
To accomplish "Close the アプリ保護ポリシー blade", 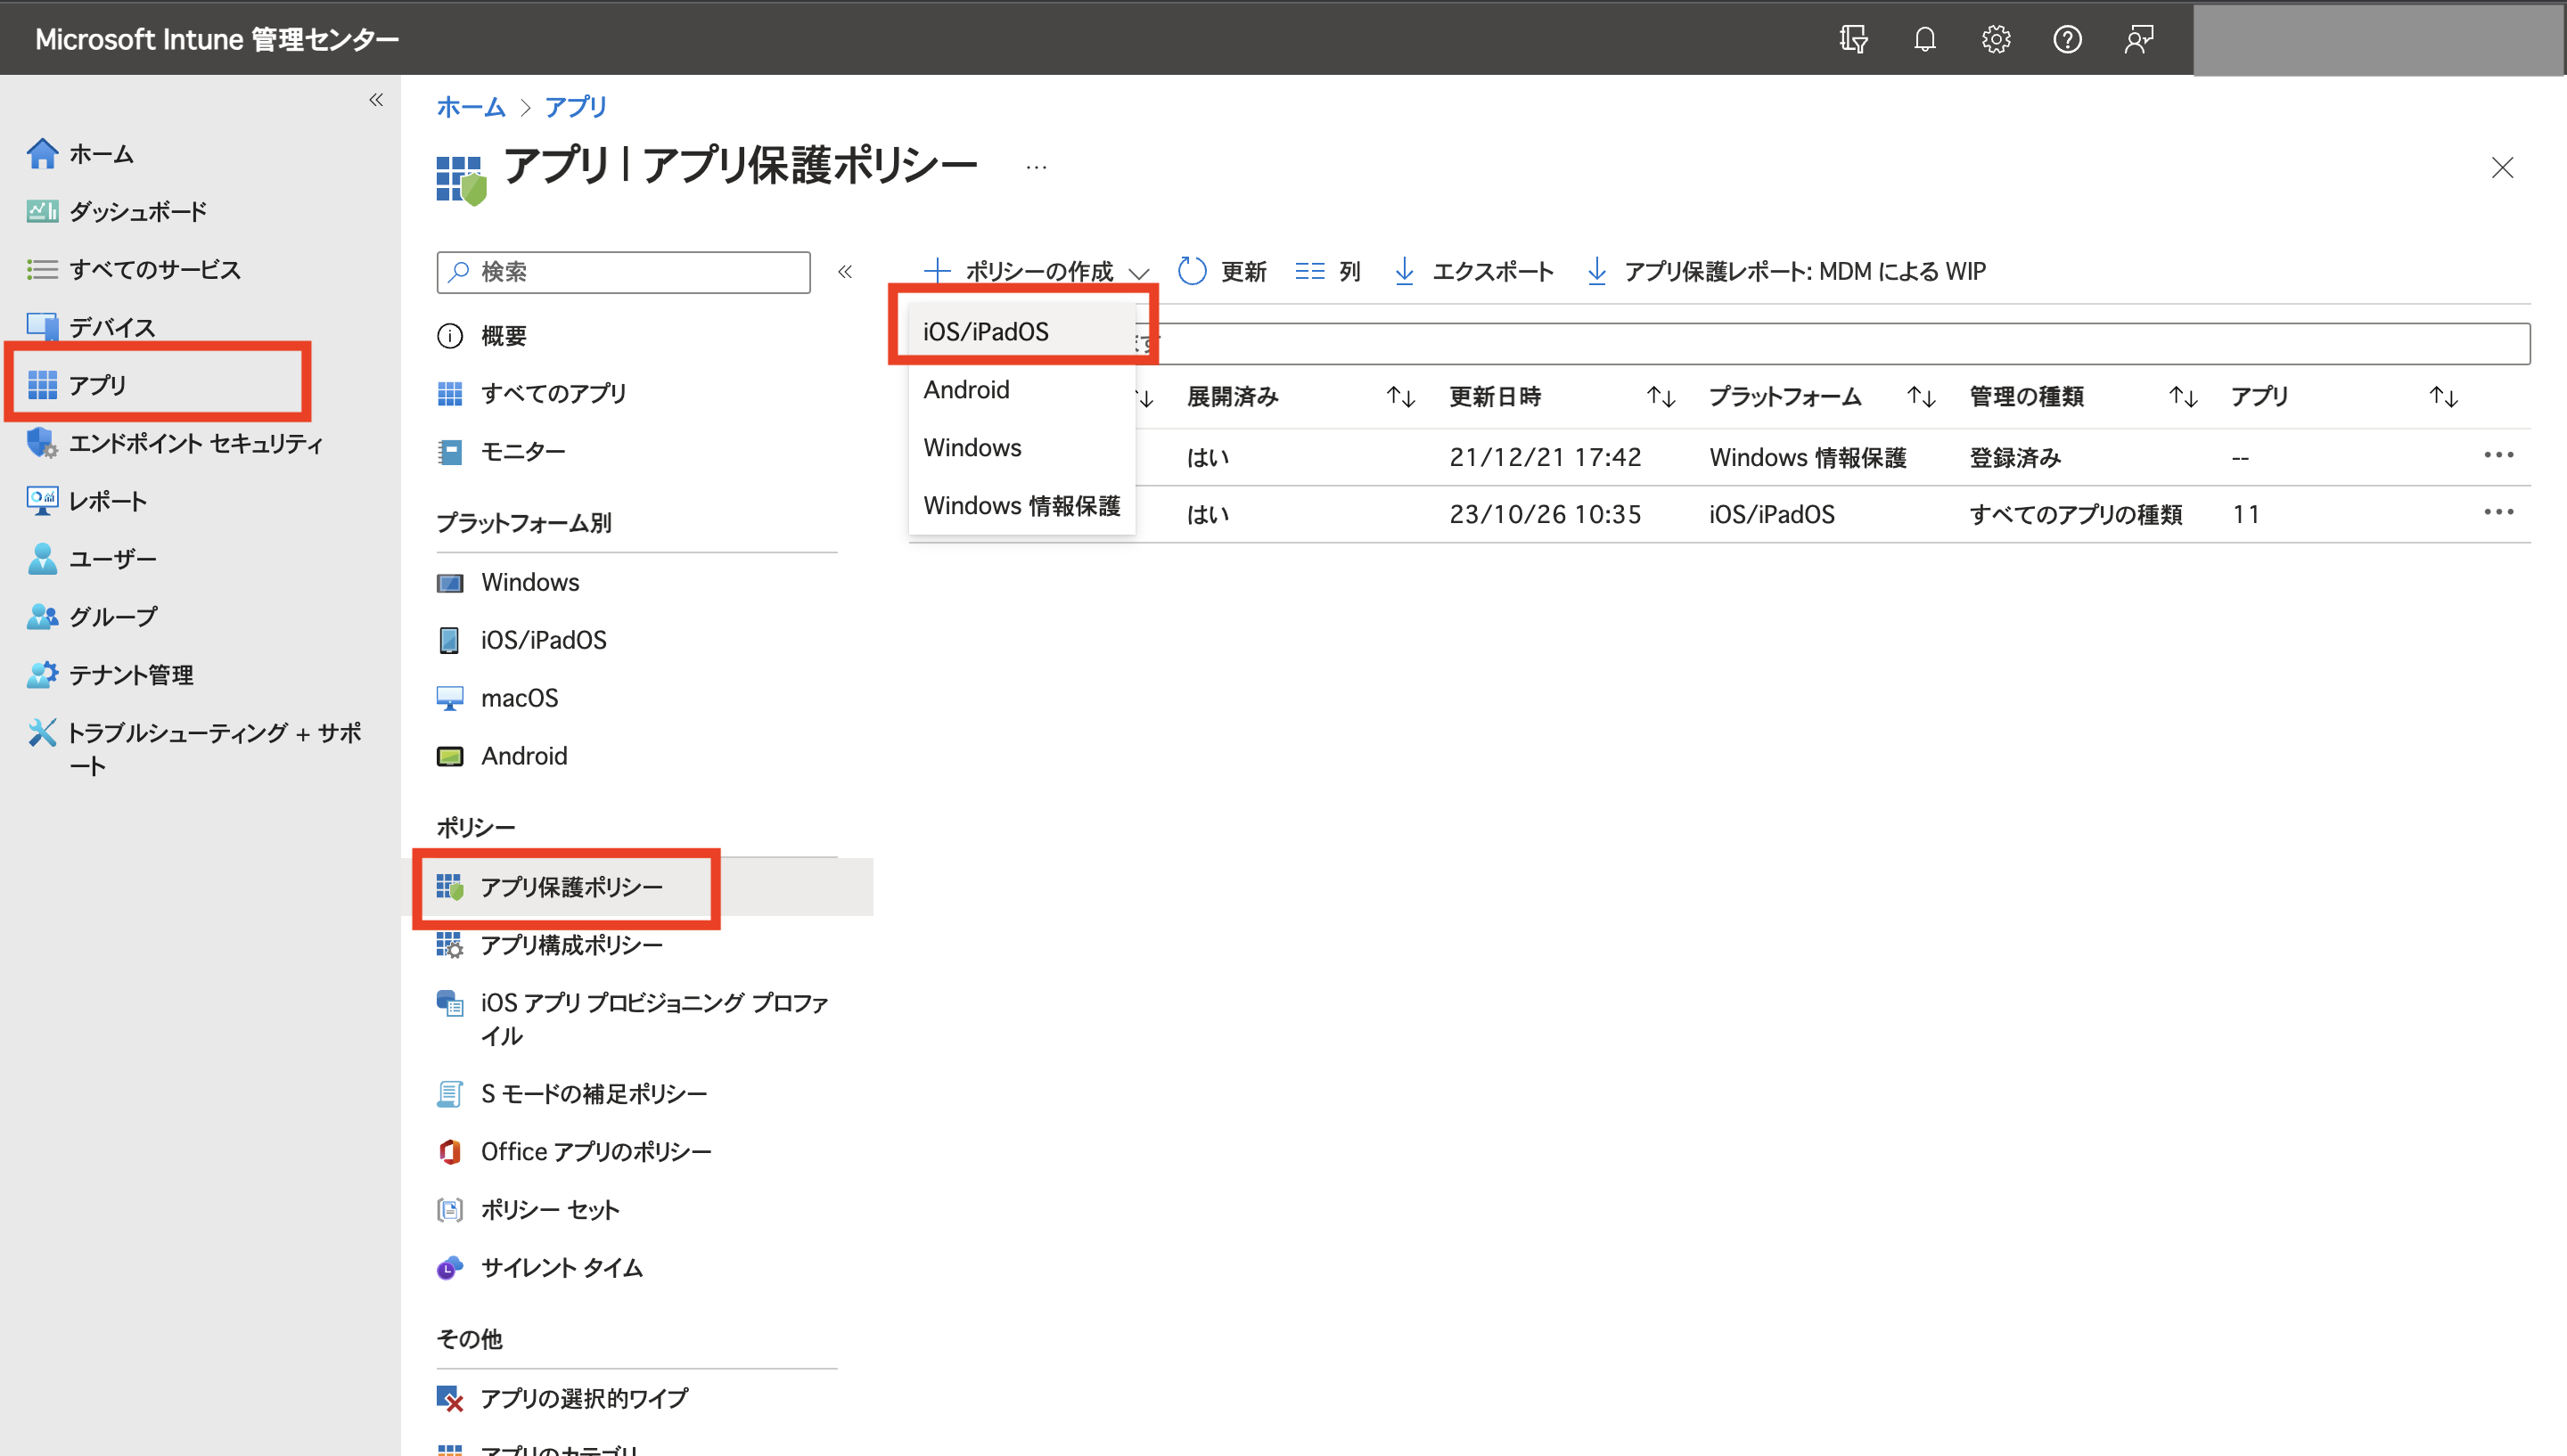I will point(2502,167).
